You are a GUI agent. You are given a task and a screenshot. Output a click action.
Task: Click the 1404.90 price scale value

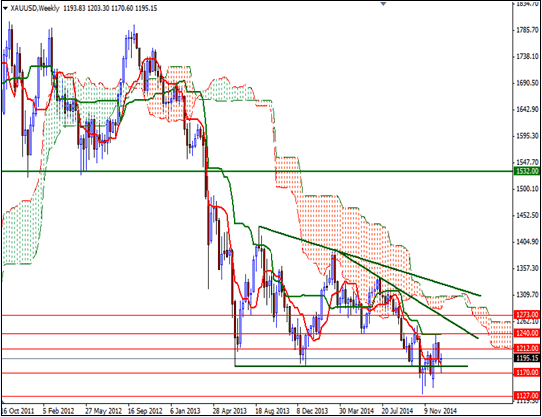pyautogui.click(x=526, y=241)
